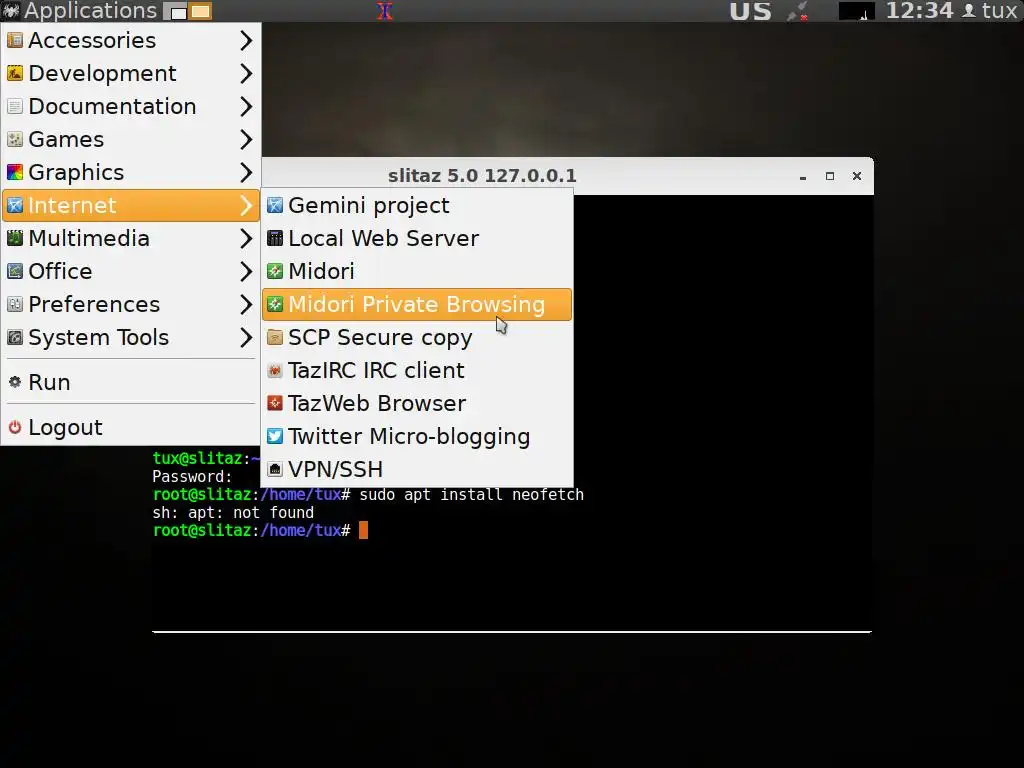Image resolution: width=1024 pixels, height=768 pixels.
Task: Choose Logout from the Applications menu
Action: click(131, 427)
